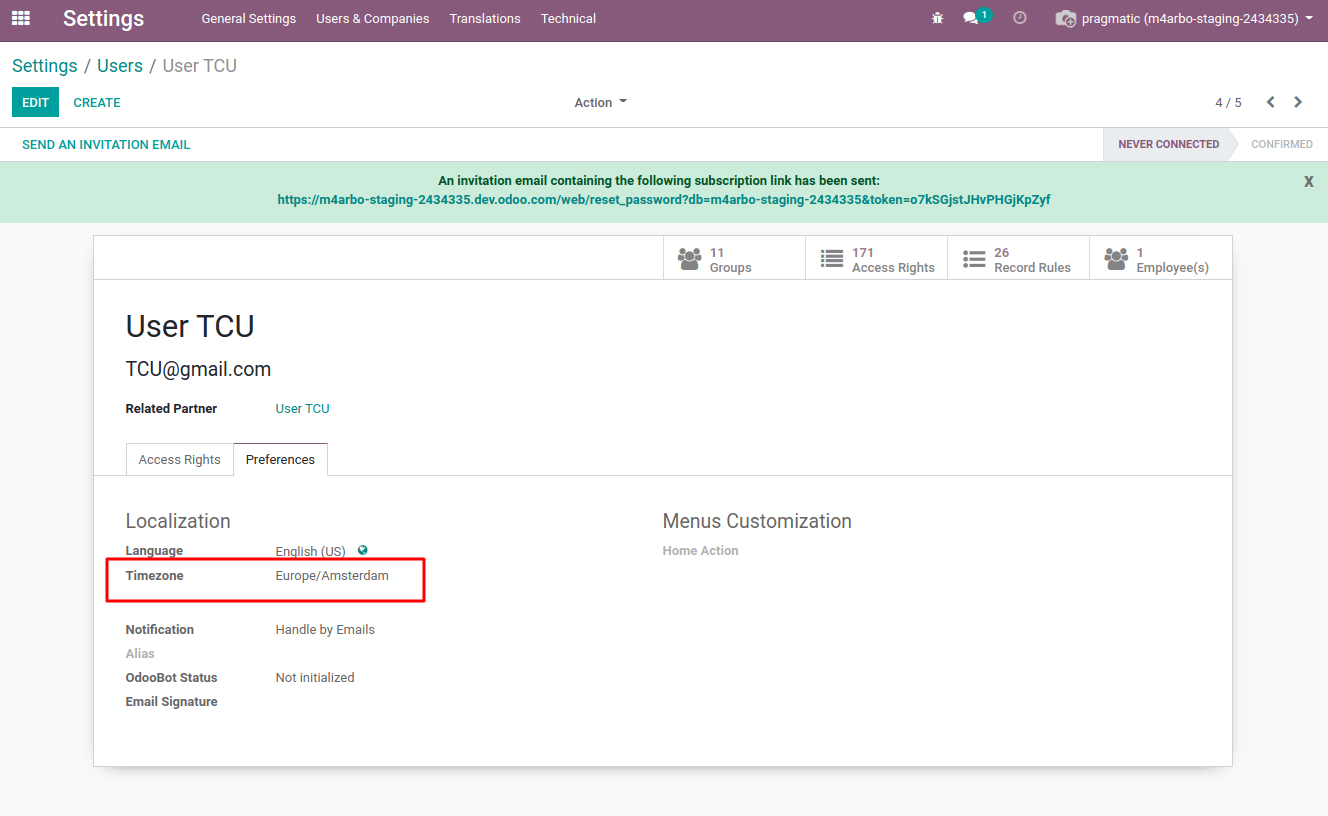Select the CONFIRMED status
This screenshot has width=1328, height=816.
coord(1282,144)
